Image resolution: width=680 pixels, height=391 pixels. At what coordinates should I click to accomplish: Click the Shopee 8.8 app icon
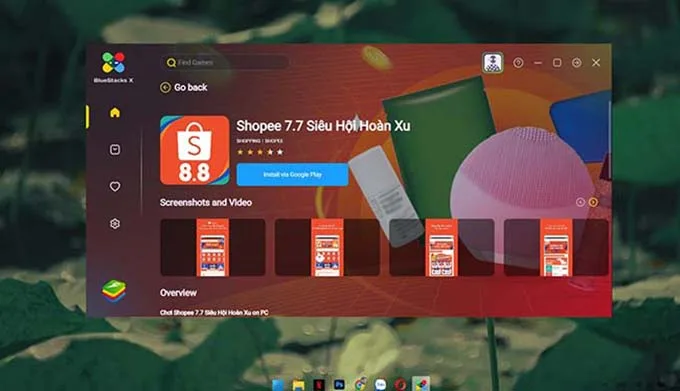195,150
